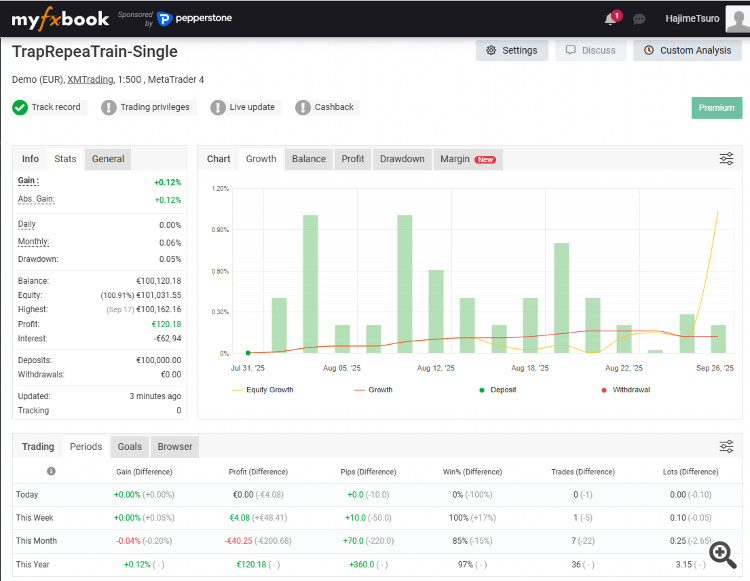Click the green deposit dot on Jul 31

click(x=248, y=353)
